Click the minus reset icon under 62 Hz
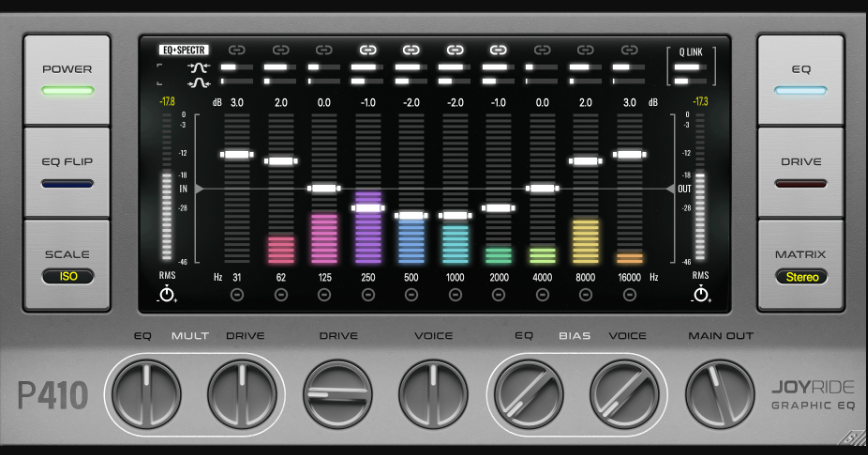Image resolution: width=868 pixels, height=455 pixels. click(x=281, y=295)
